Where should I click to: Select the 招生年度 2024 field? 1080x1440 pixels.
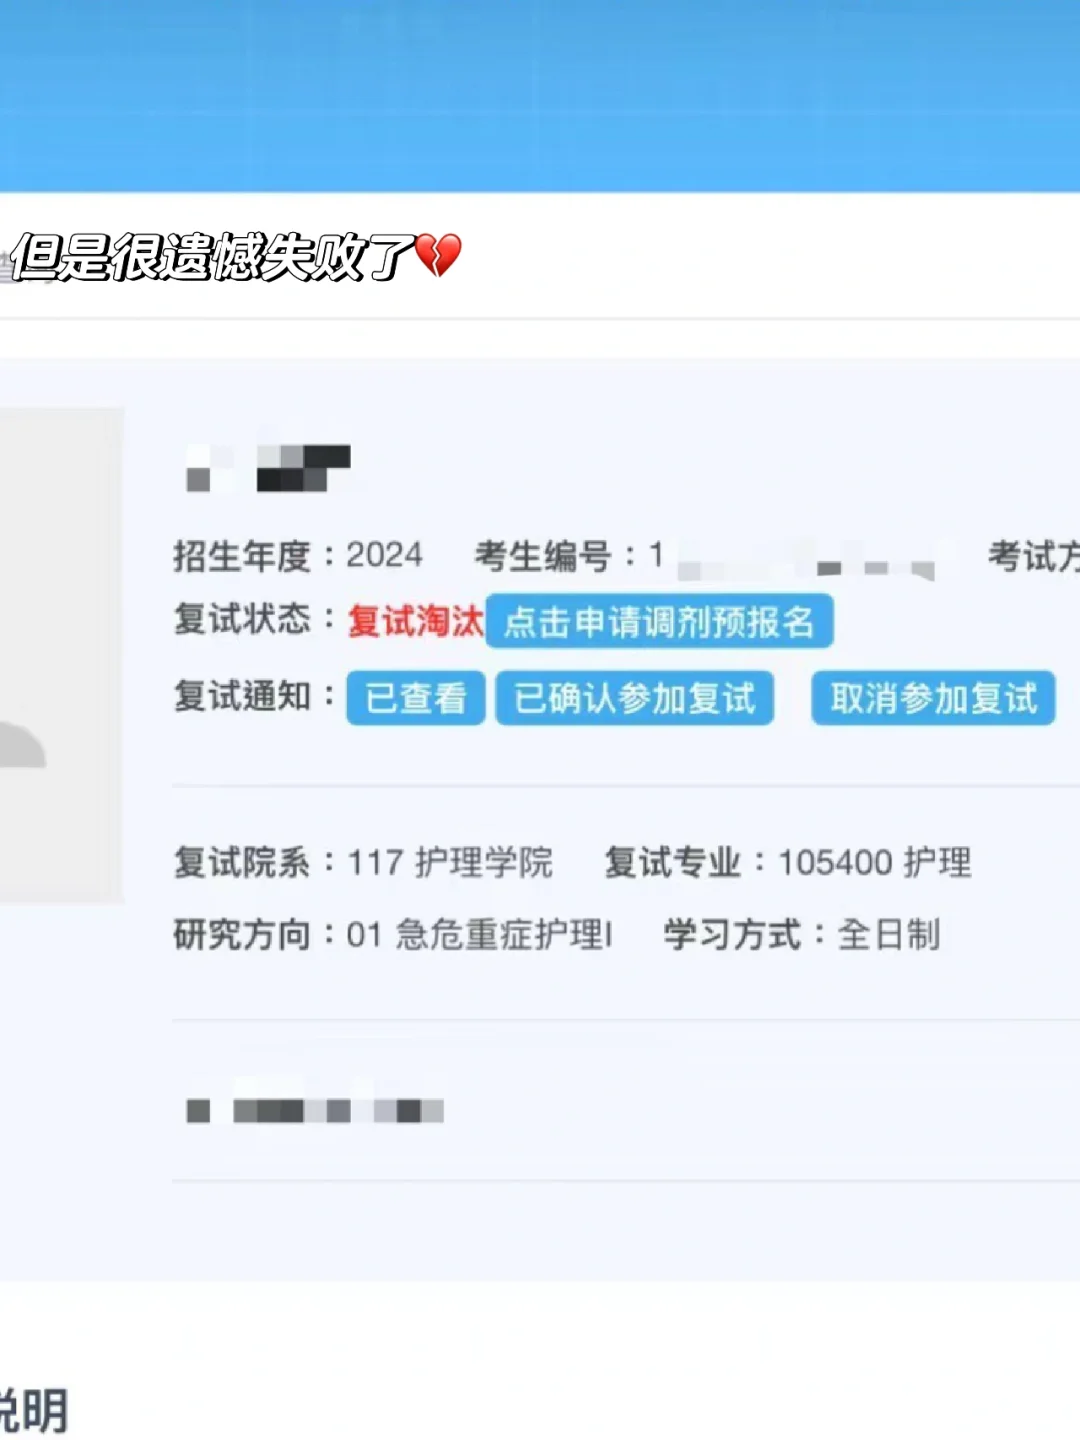click(298, 555)
